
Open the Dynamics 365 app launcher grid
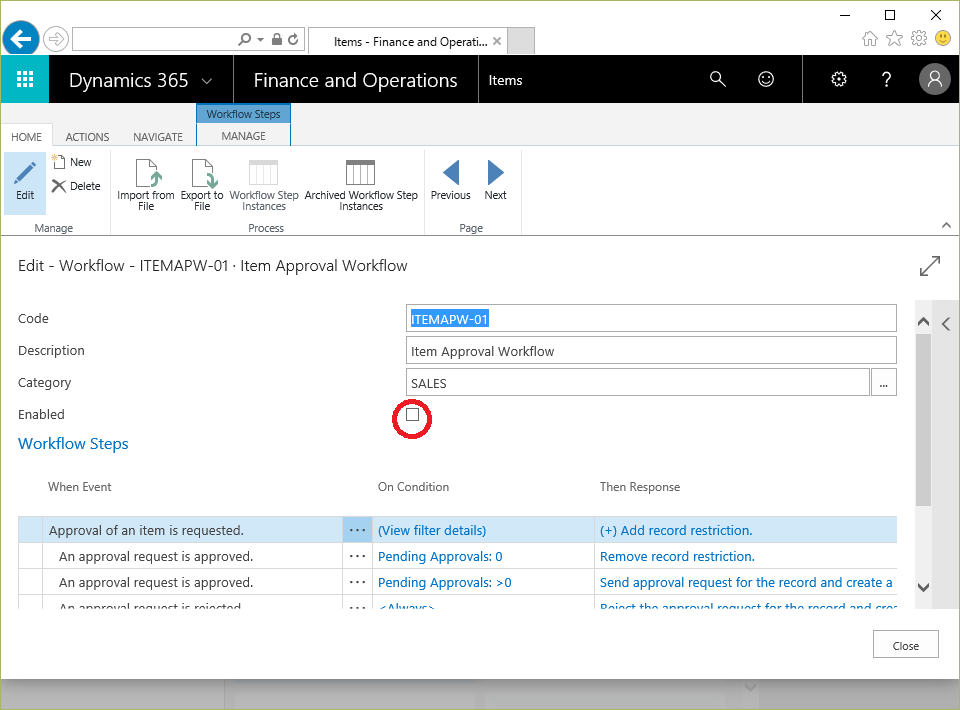(24, 79)
